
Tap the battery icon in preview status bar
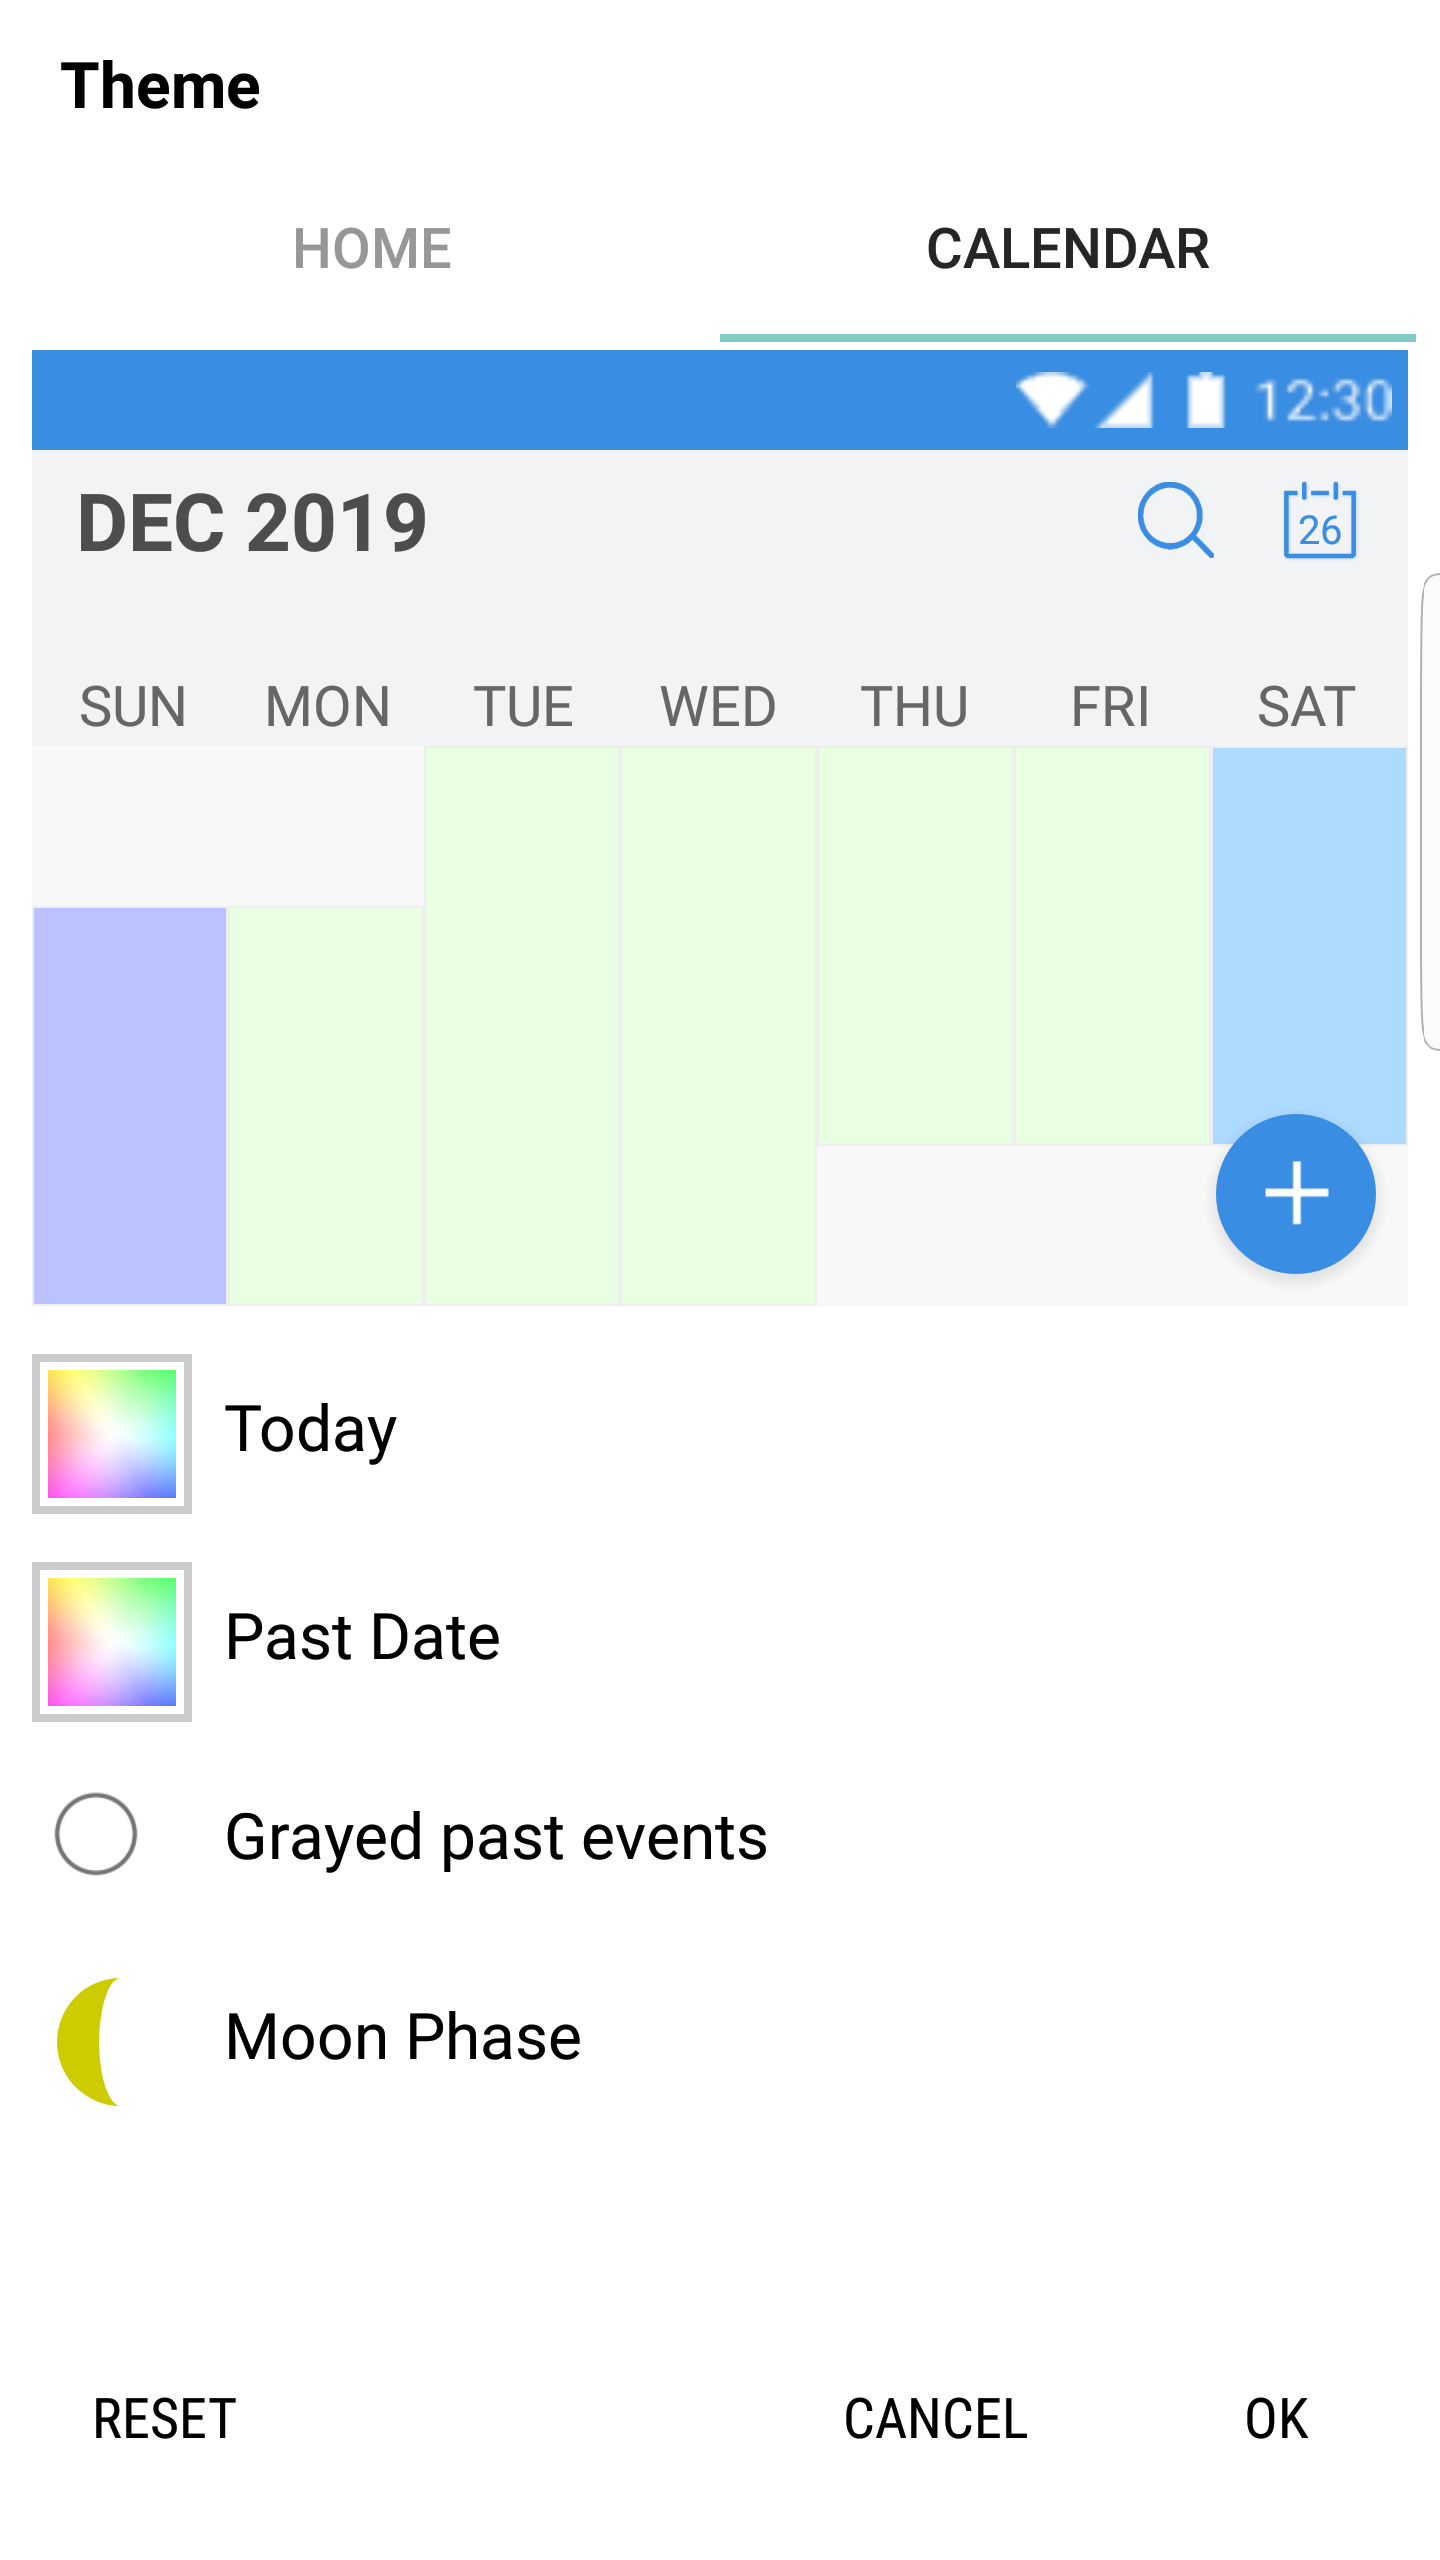1205,399
